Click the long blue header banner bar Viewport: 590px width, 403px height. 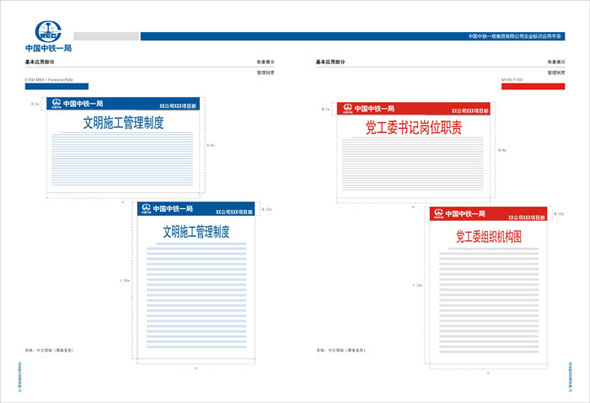click(x=353, y=36)
